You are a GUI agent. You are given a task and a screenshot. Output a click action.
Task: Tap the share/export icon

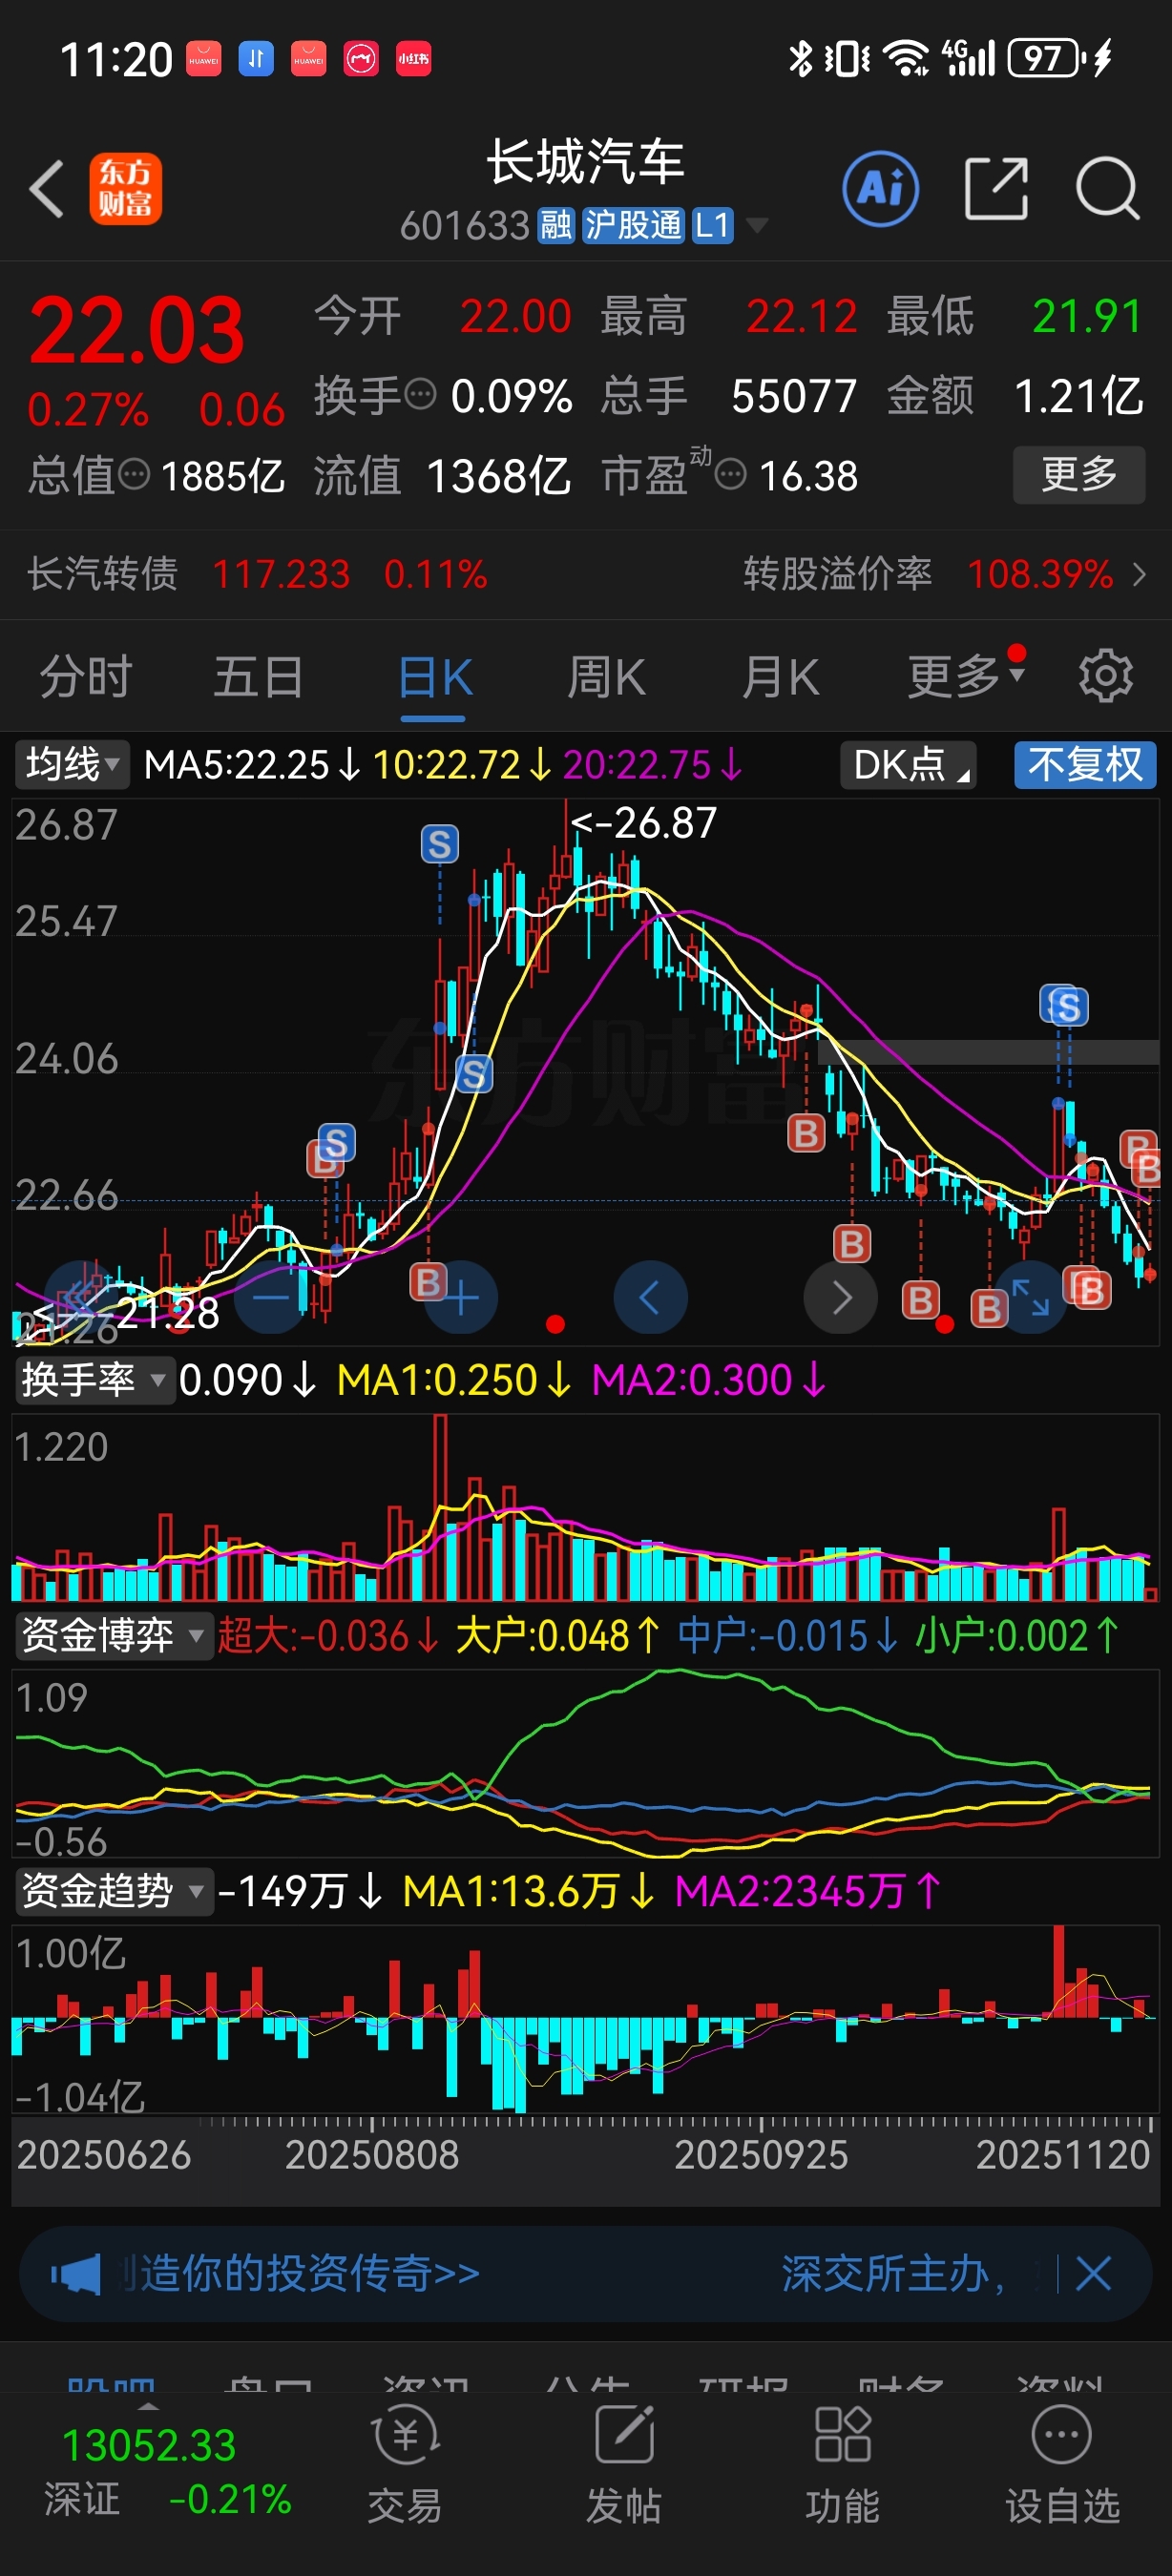(x=996, y=188)
